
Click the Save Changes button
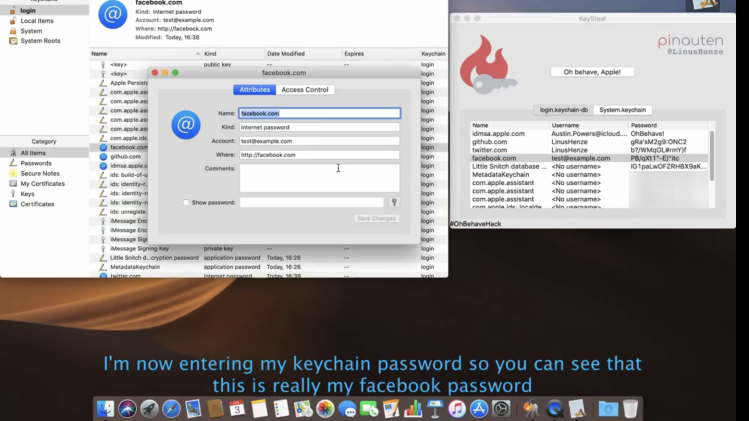pyautogui.click(x=376, y=218)
